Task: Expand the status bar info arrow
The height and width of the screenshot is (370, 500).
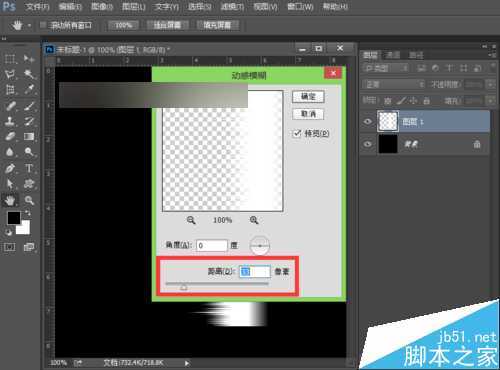Action: 187,363
